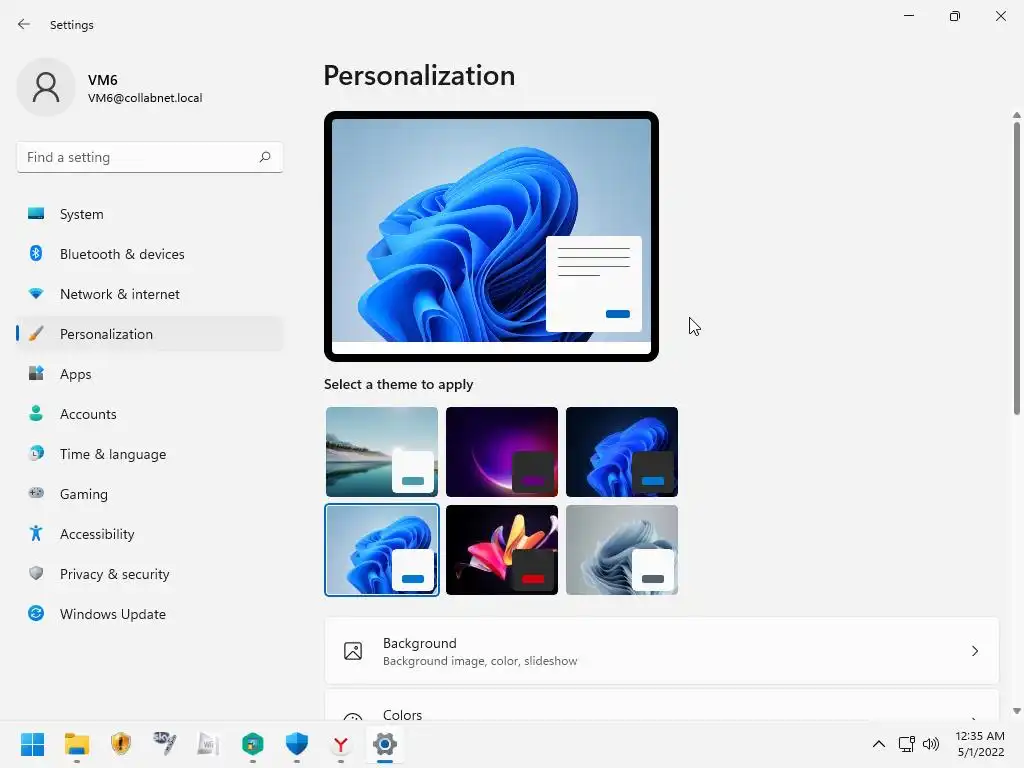Image resolution: width=1024 pixels, height=768 pixels.
Task: Apply the purple glow dark theme
Action: pos(502,452)
